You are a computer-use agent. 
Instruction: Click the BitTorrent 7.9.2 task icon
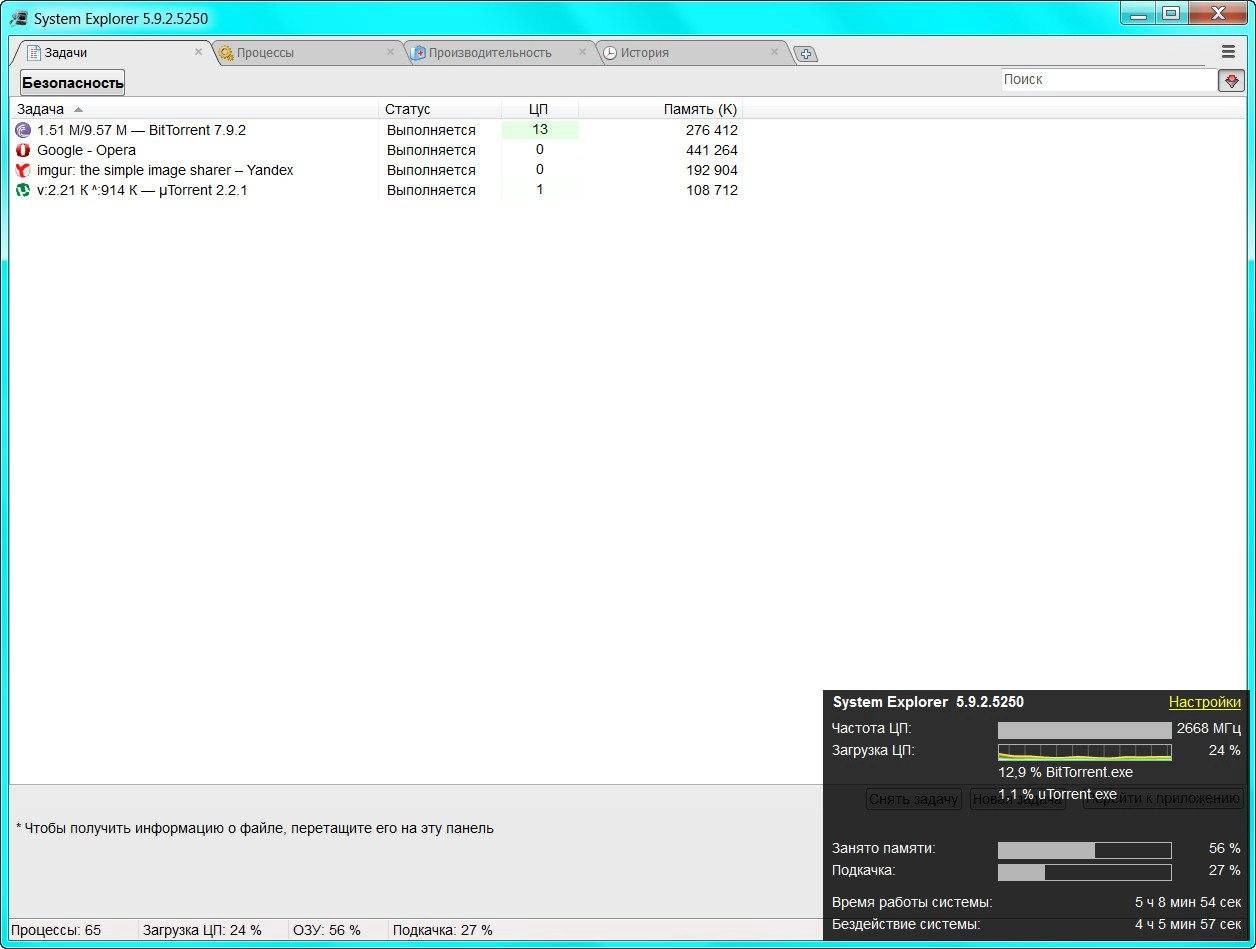23,130
